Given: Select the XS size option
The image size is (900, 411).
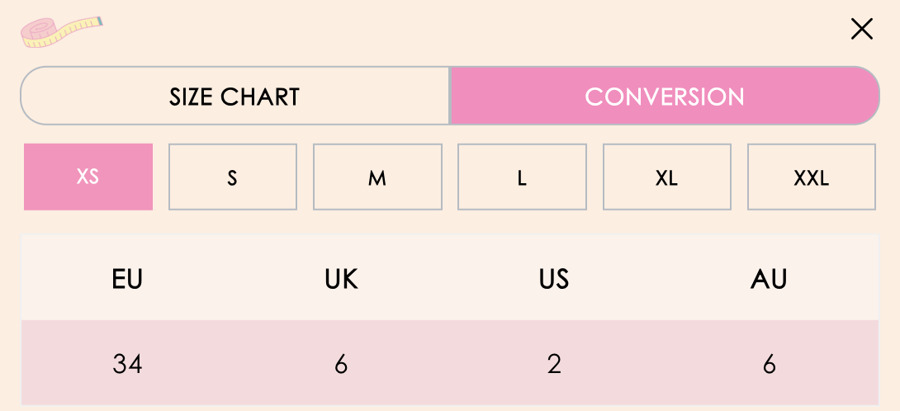Looking at the screenshot, I should pos(88,177).
